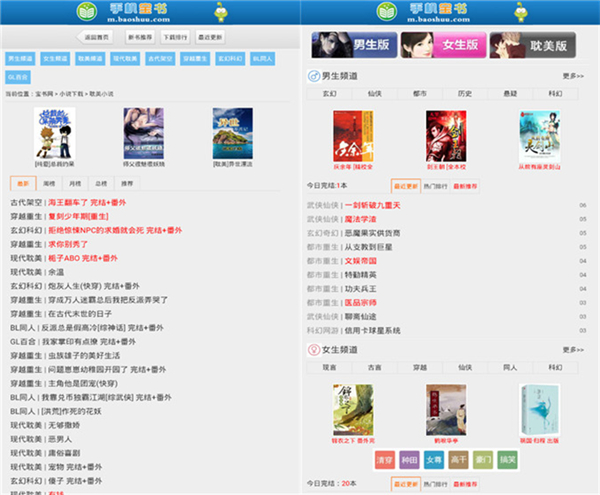
Task: Open the 男生版 banner
Action: click(354, 45)
